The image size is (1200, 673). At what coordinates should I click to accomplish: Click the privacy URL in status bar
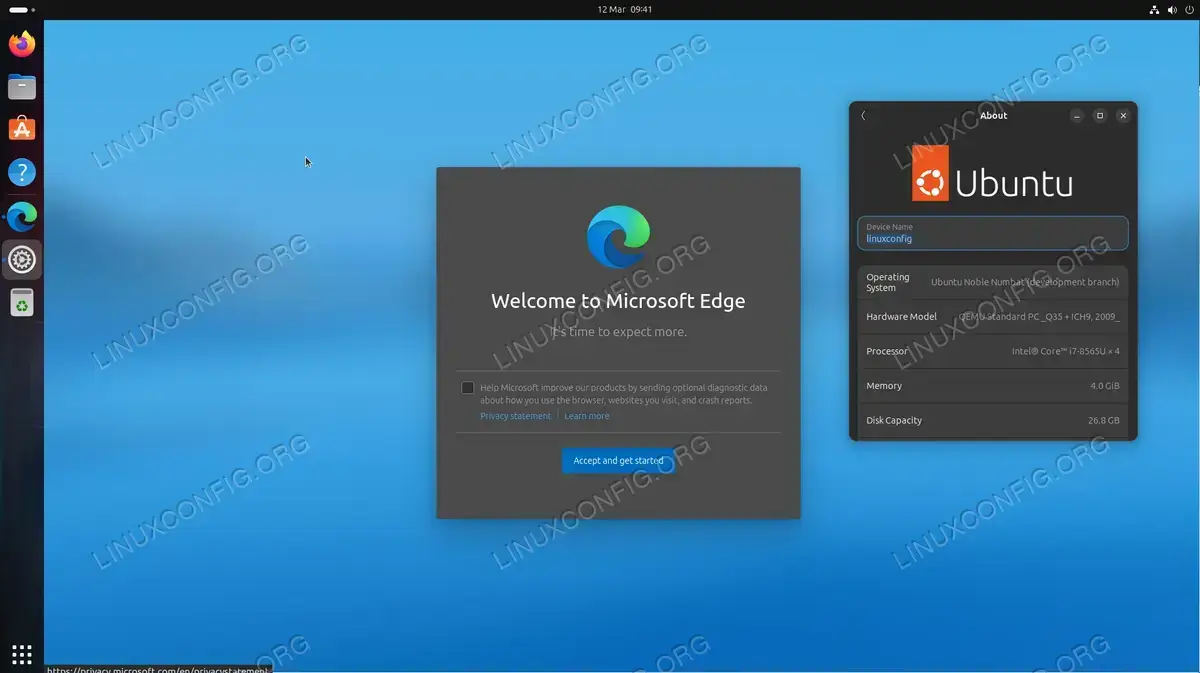[x=157, y=669]
